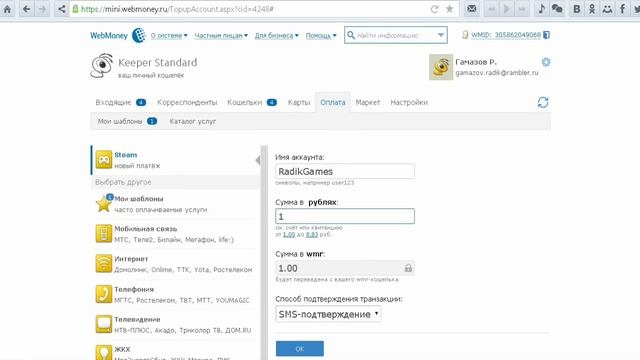
Task: Go back with browser back arrow
Action: [27, 9]
